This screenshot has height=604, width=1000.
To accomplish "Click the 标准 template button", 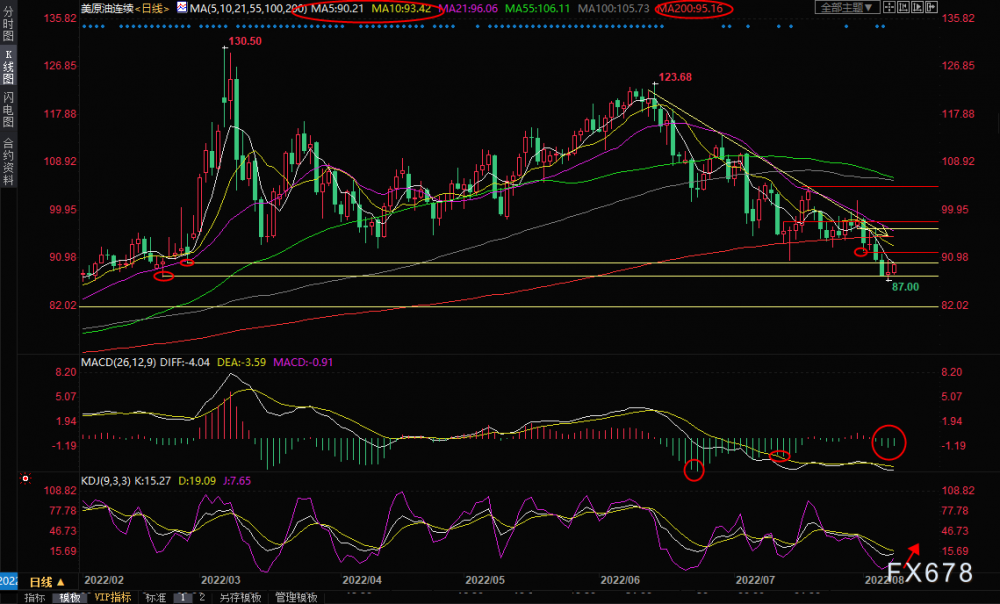I will click(155, 598).
